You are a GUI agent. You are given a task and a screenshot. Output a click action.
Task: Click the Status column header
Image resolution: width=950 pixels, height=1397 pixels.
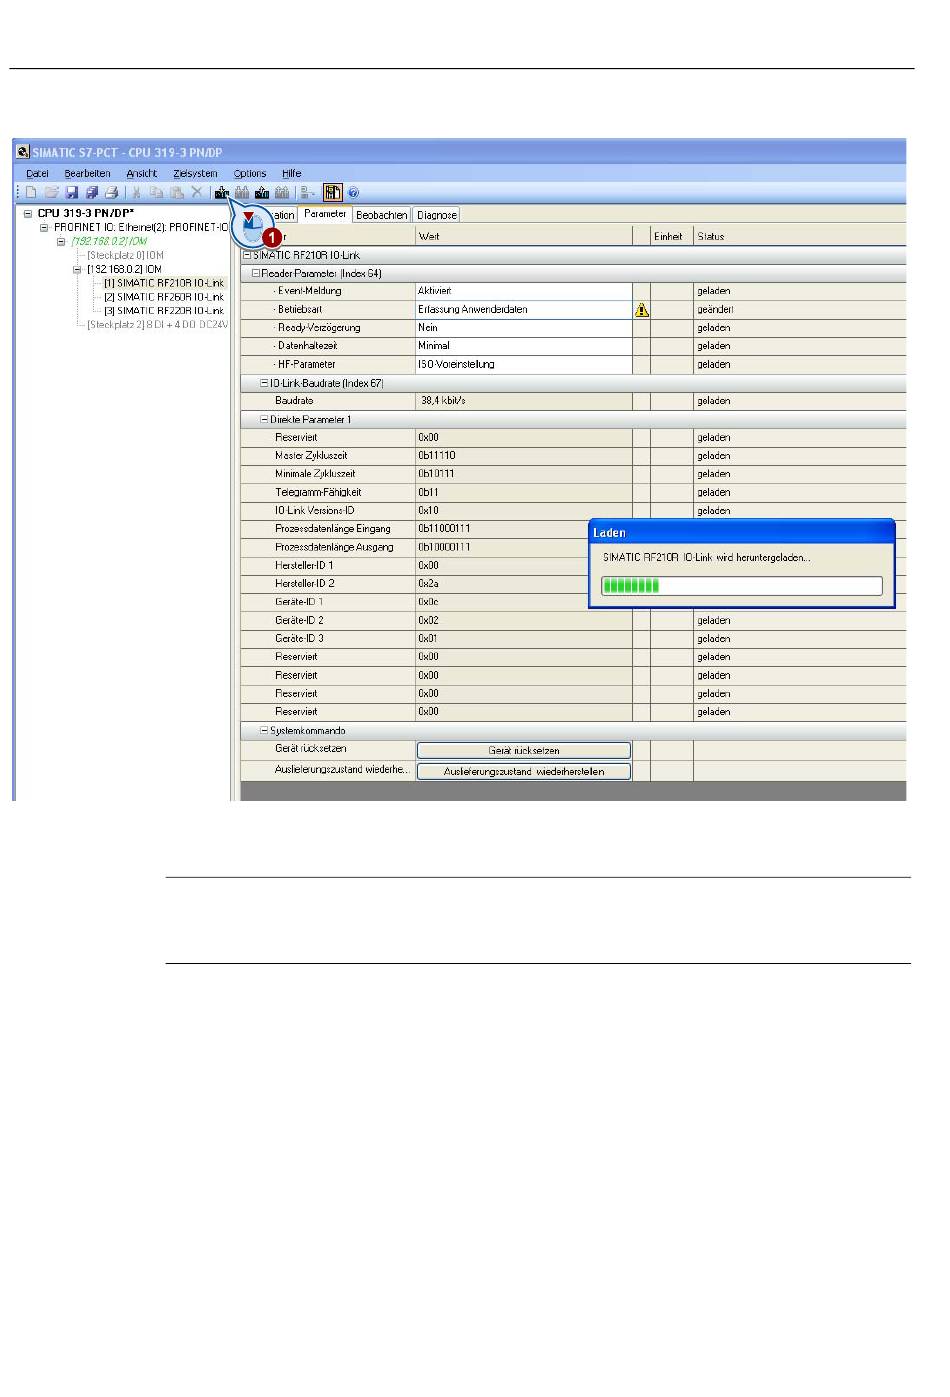[800, 236]
